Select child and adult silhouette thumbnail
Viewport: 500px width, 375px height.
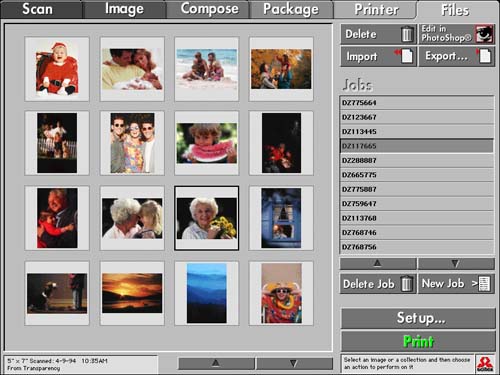tap(57, 293)
